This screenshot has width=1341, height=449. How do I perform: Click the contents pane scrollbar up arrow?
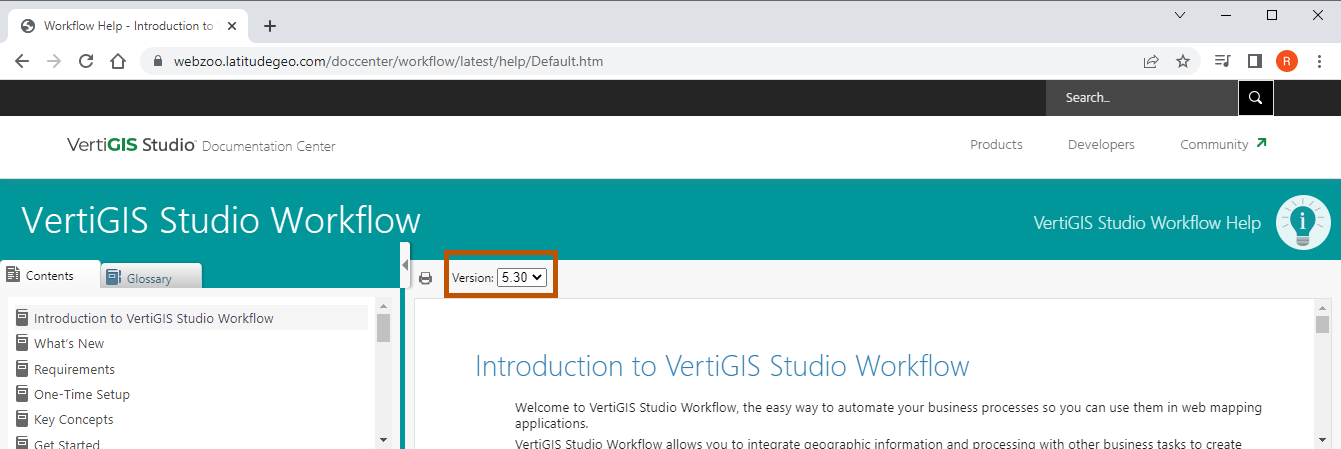point(383,306)
